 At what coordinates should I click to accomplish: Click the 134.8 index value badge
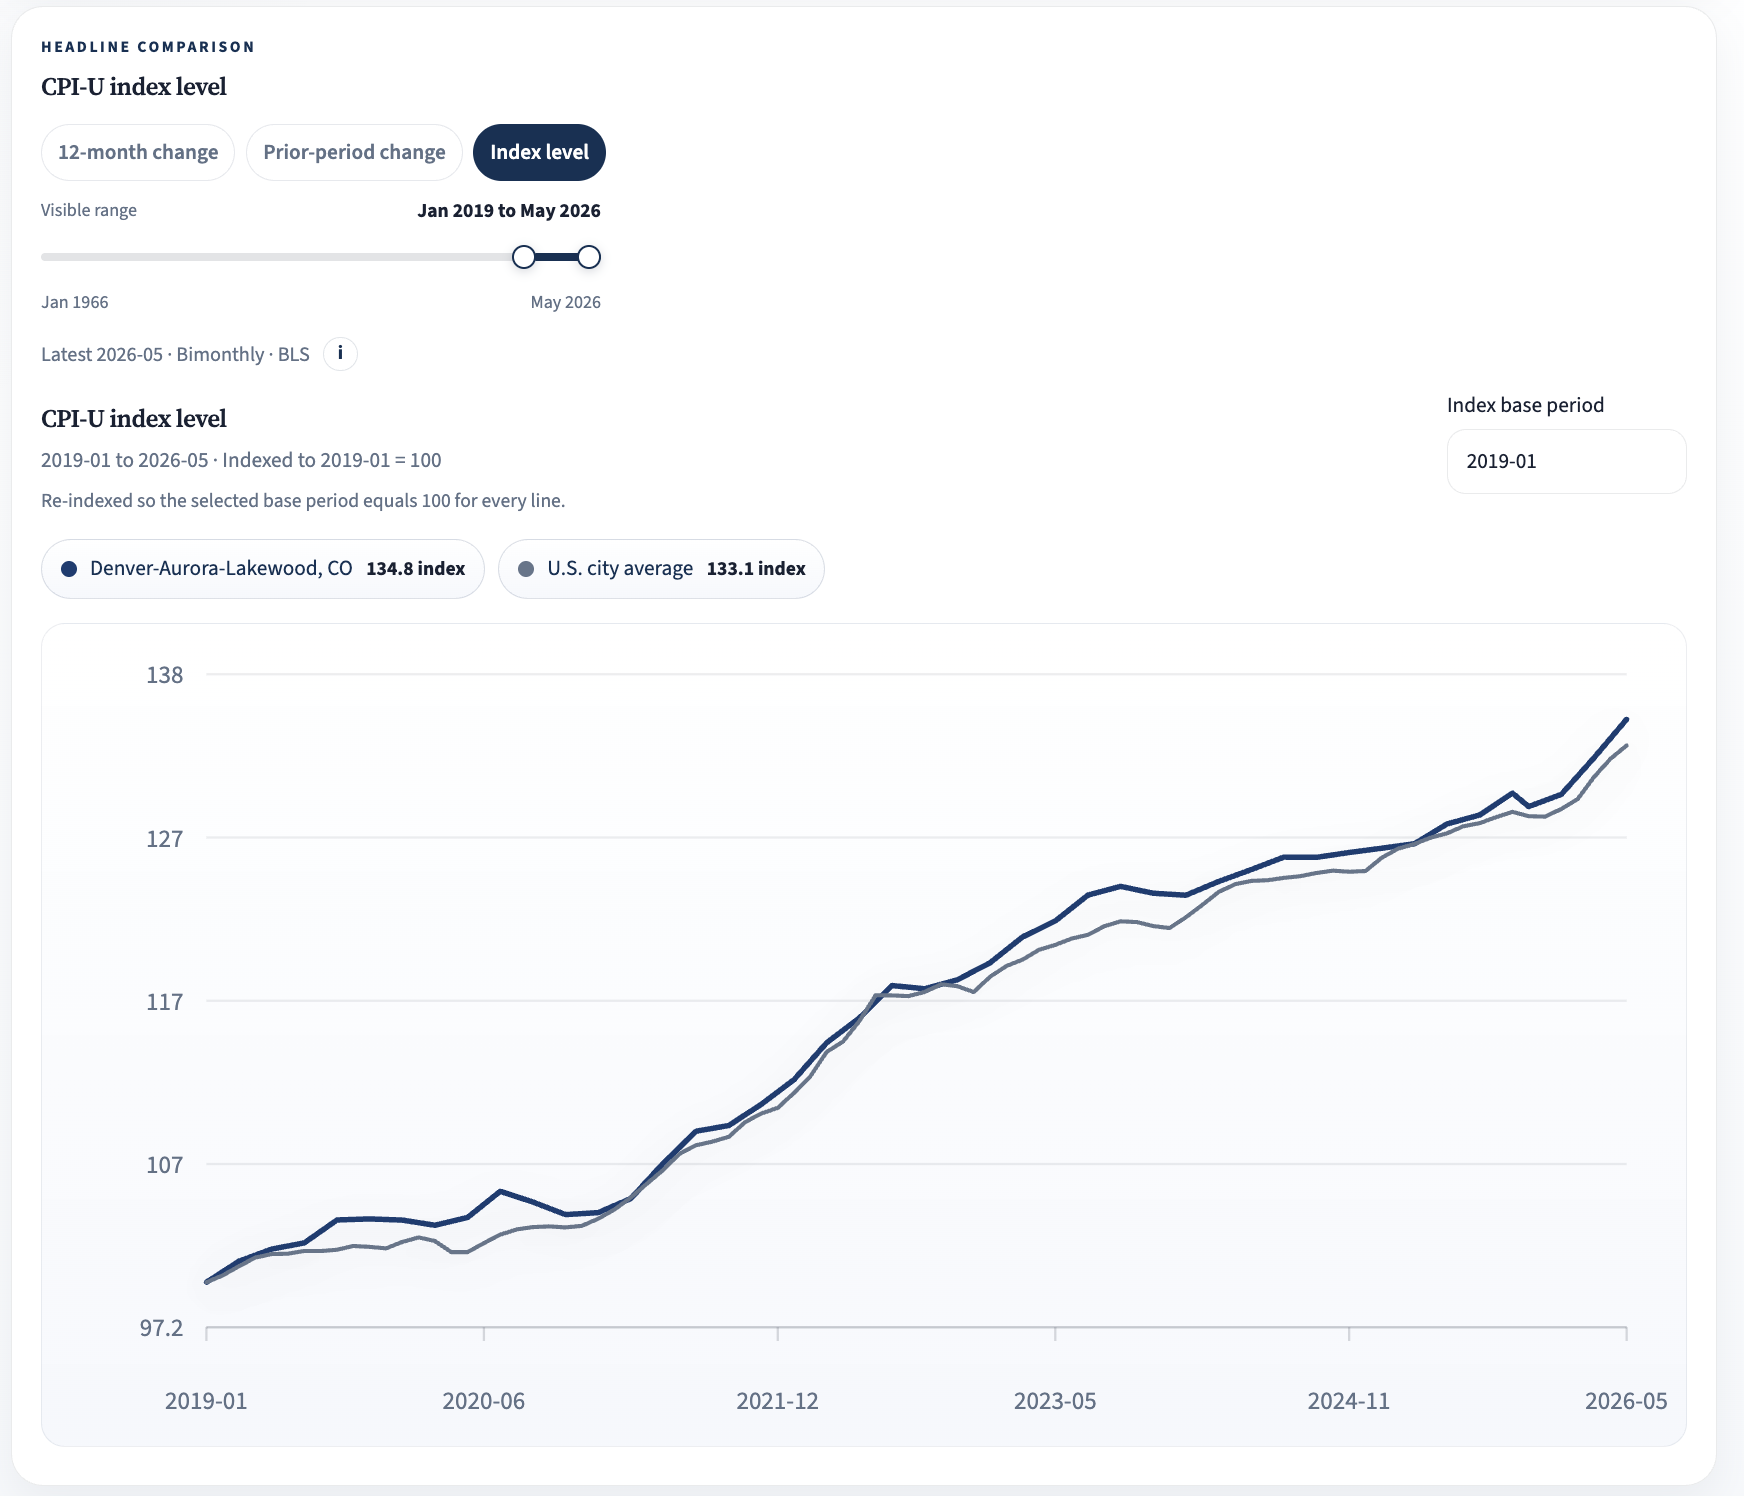pos(416,569)
